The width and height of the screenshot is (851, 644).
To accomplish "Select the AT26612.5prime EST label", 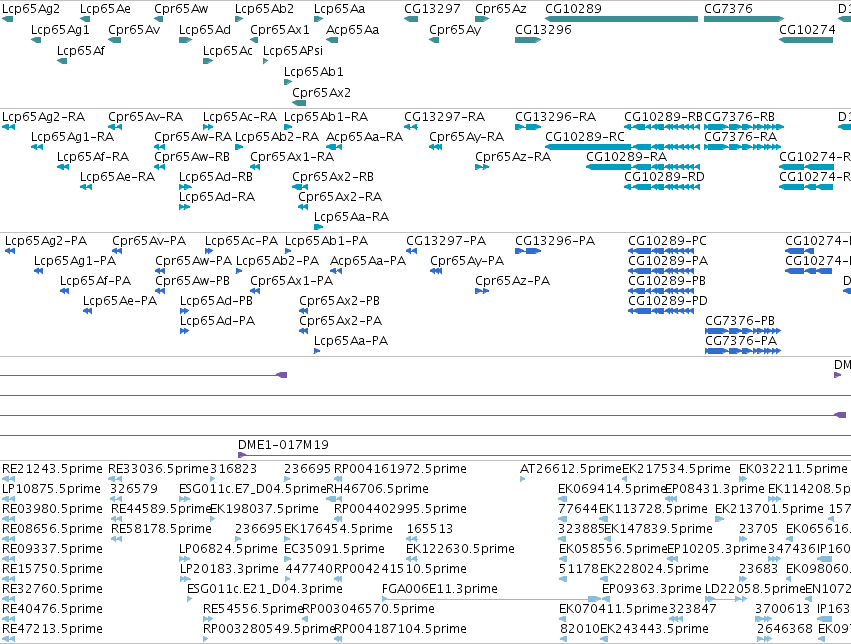I will tap(570, 469).
